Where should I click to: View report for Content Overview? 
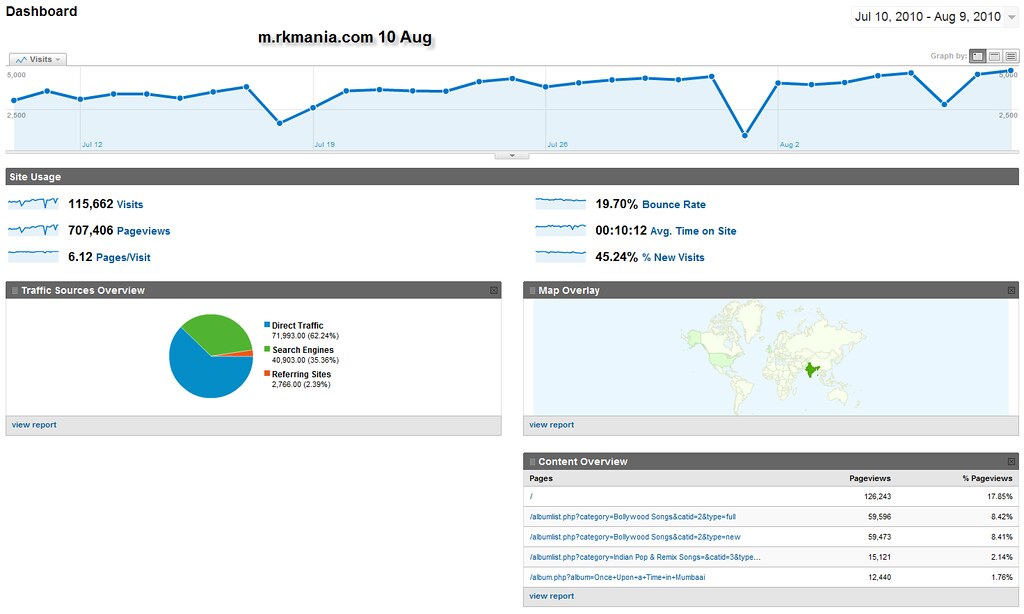point(552,596)
